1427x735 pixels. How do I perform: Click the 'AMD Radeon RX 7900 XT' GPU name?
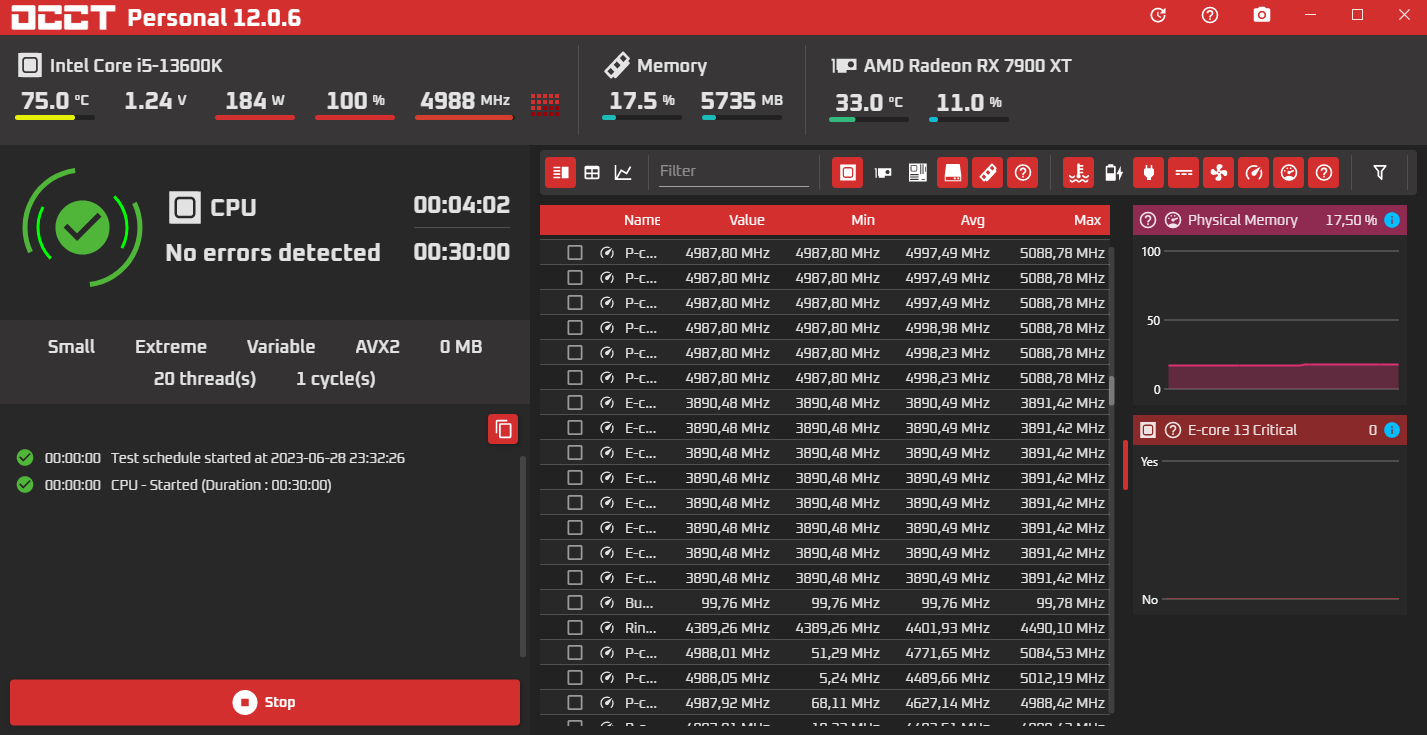coord(968,66)
